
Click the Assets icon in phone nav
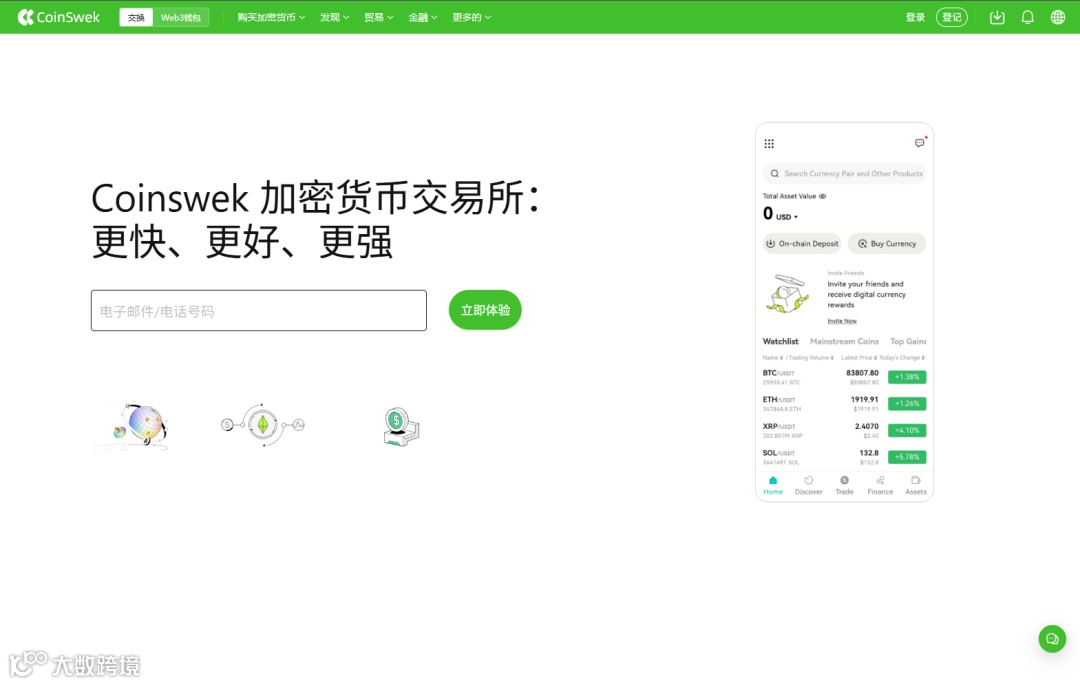point(915,481)
